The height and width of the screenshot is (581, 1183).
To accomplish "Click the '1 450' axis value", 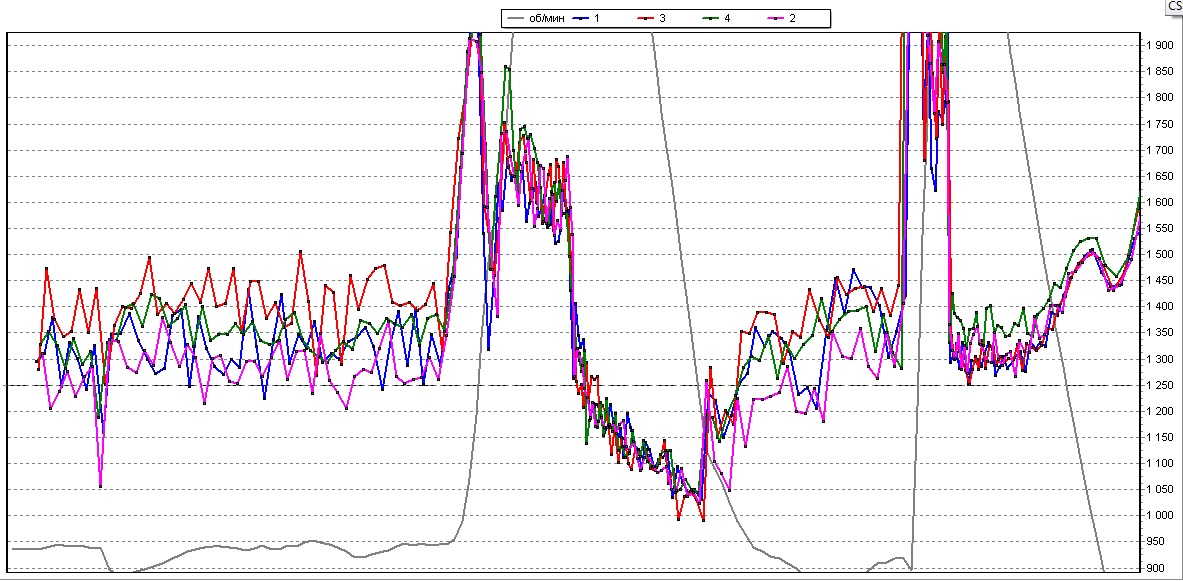I will click(x=1159, y=281).
